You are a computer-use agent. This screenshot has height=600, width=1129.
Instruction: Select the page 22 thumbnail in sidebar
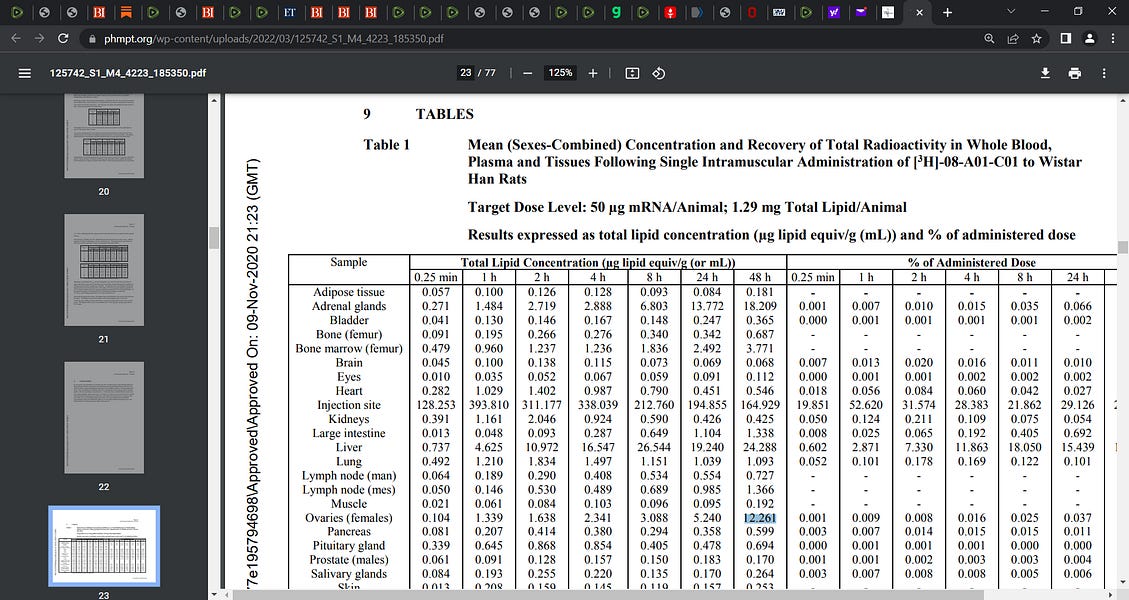point(102,417)
